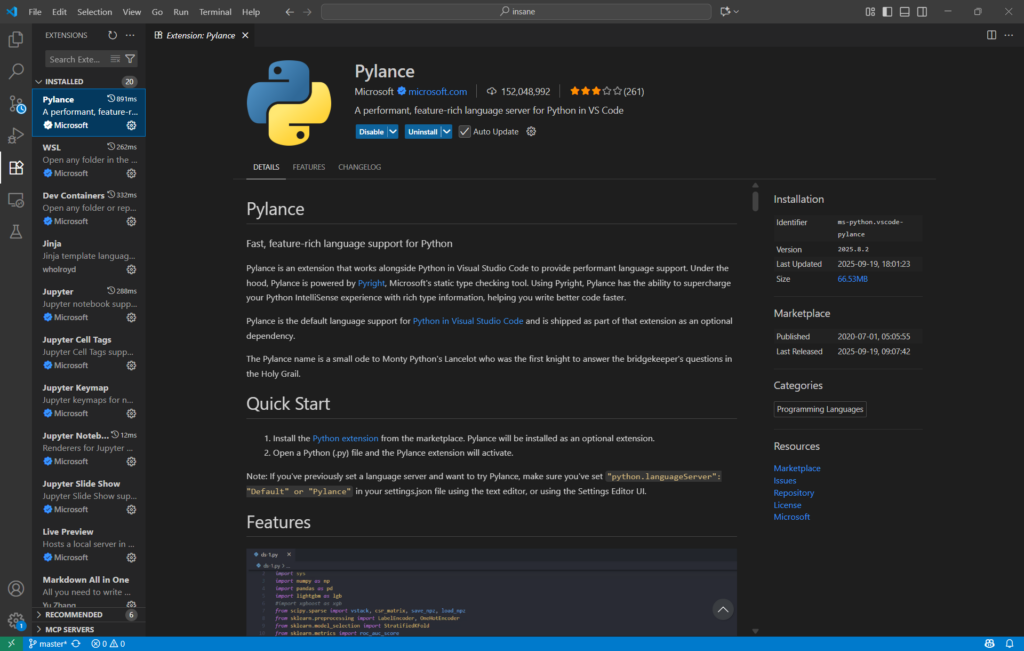Image resolution: width=1024 pixels, height=651 pixels.
Task: Filter extensions with funnel icon
Action: pyautogui.click(x=130, y=59)
